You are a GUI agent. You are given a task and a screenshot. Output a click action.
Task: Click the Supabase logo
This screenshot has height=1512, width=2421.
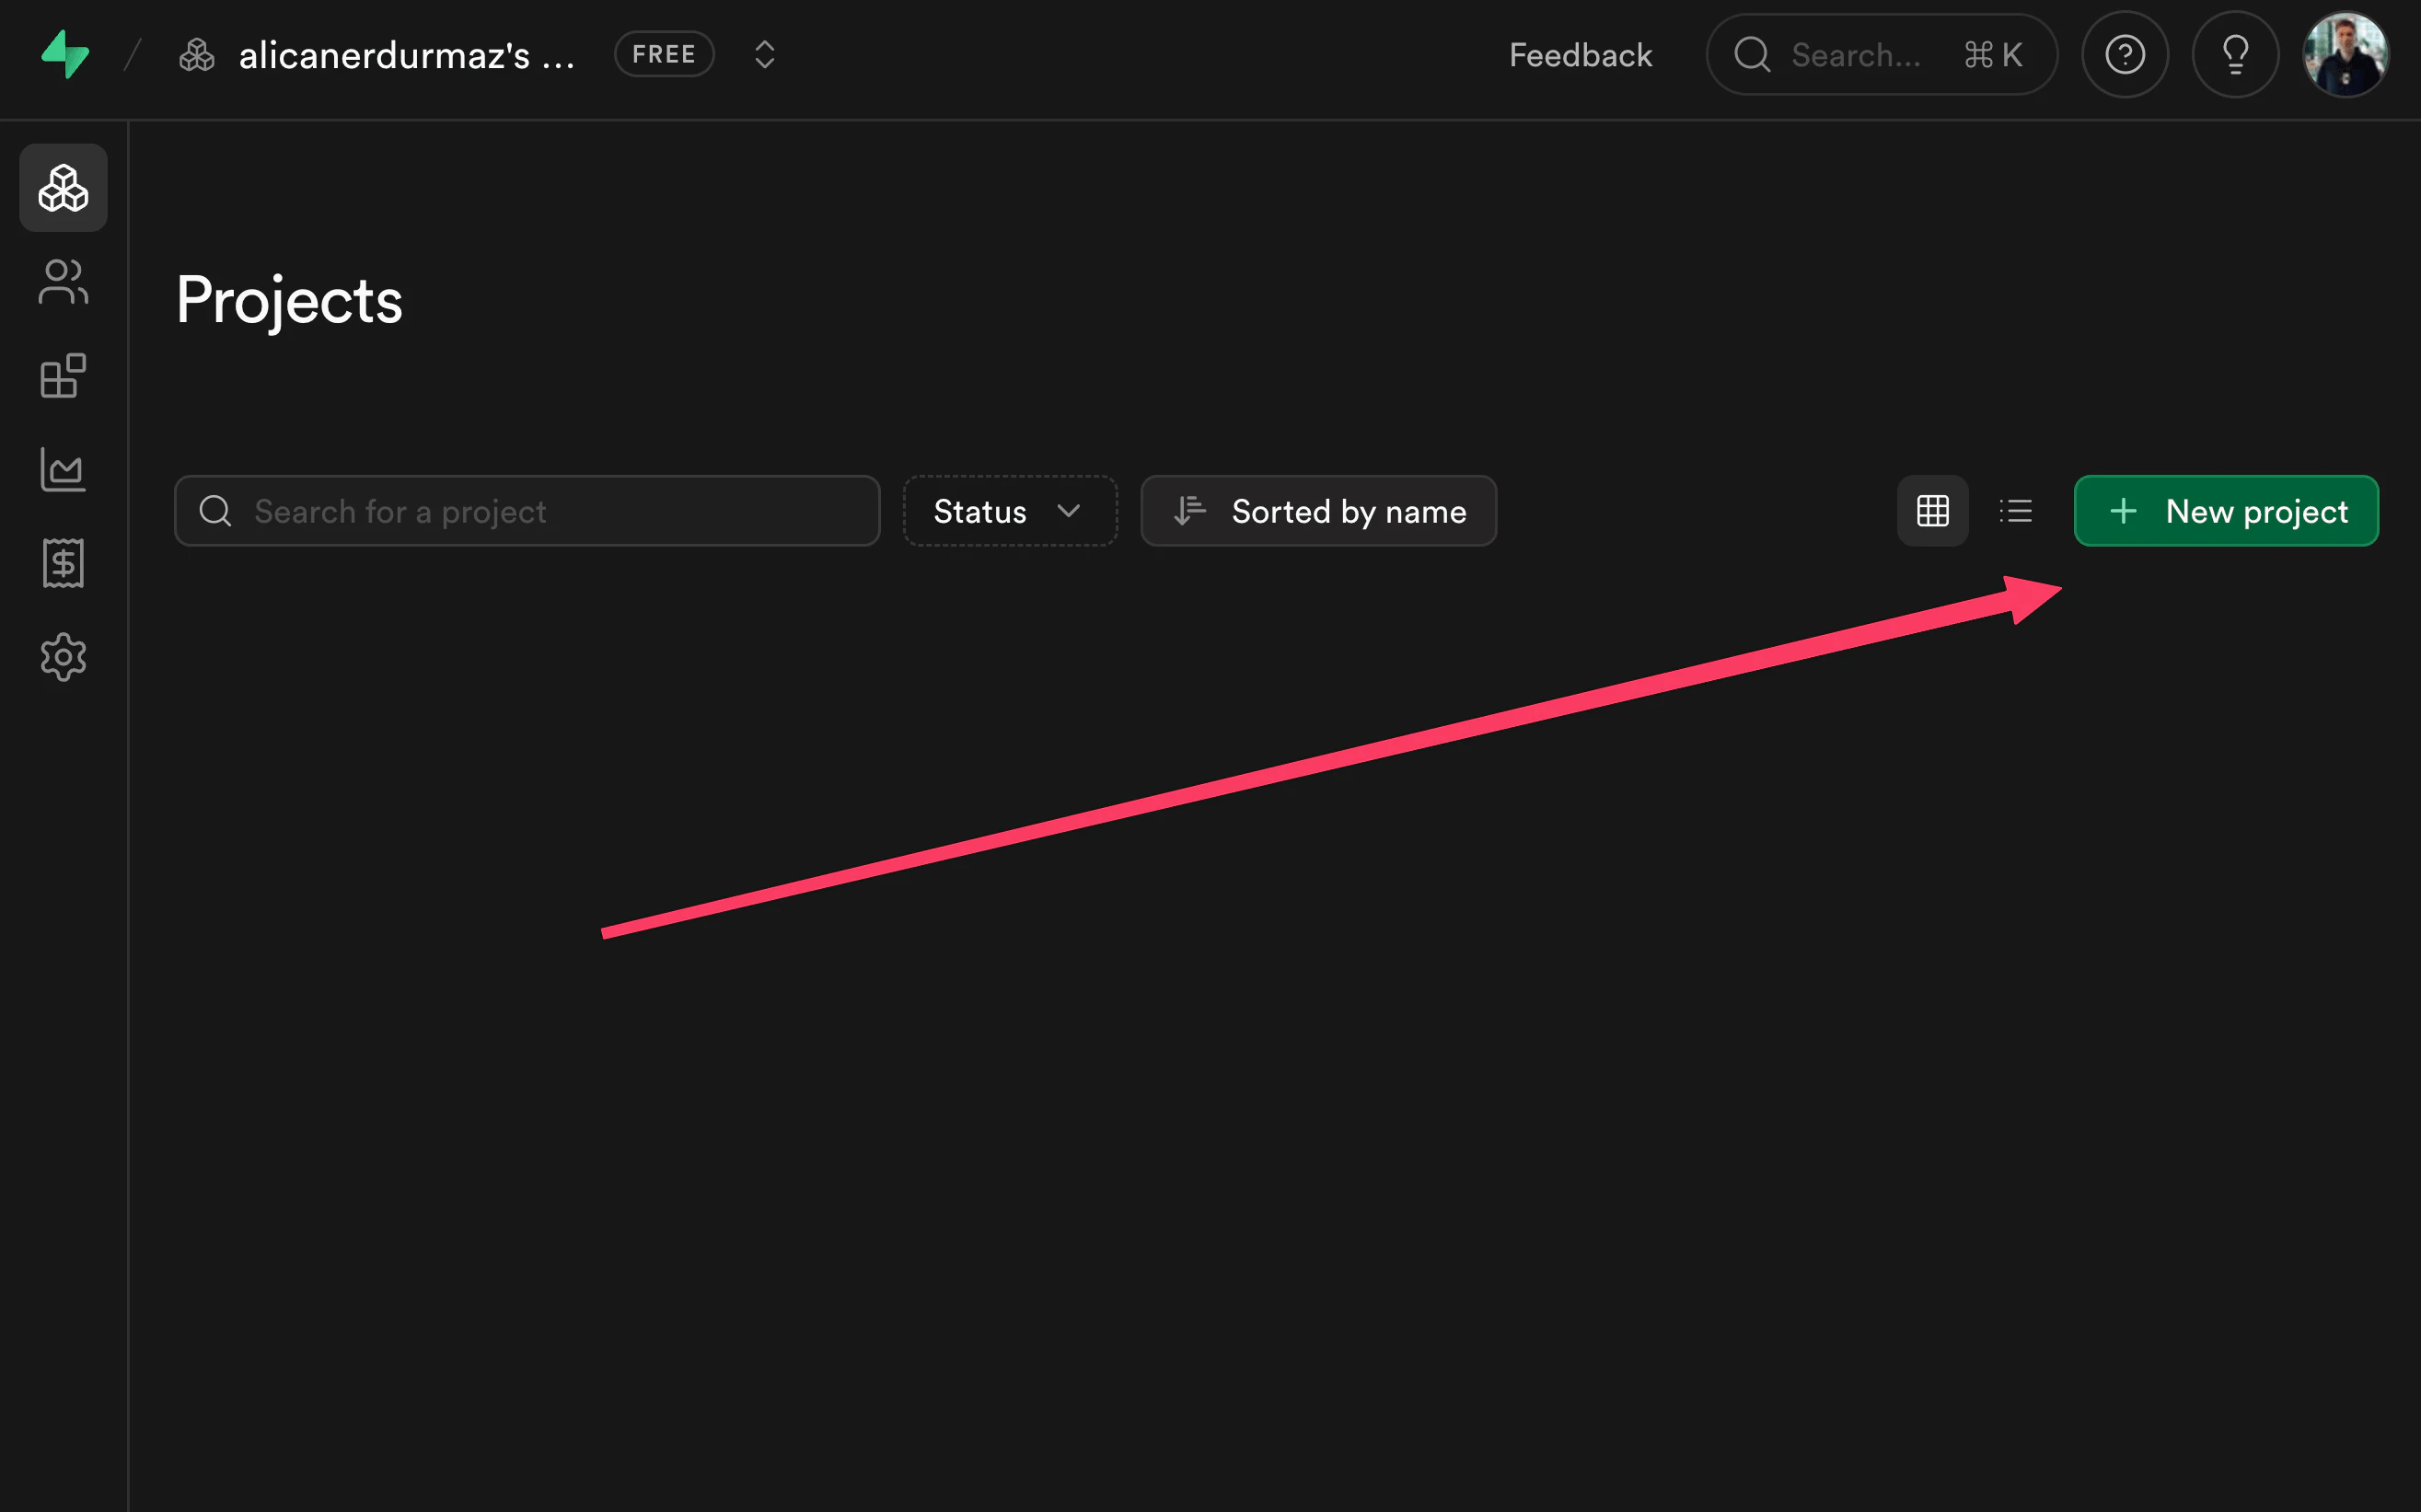click(63, 54)
